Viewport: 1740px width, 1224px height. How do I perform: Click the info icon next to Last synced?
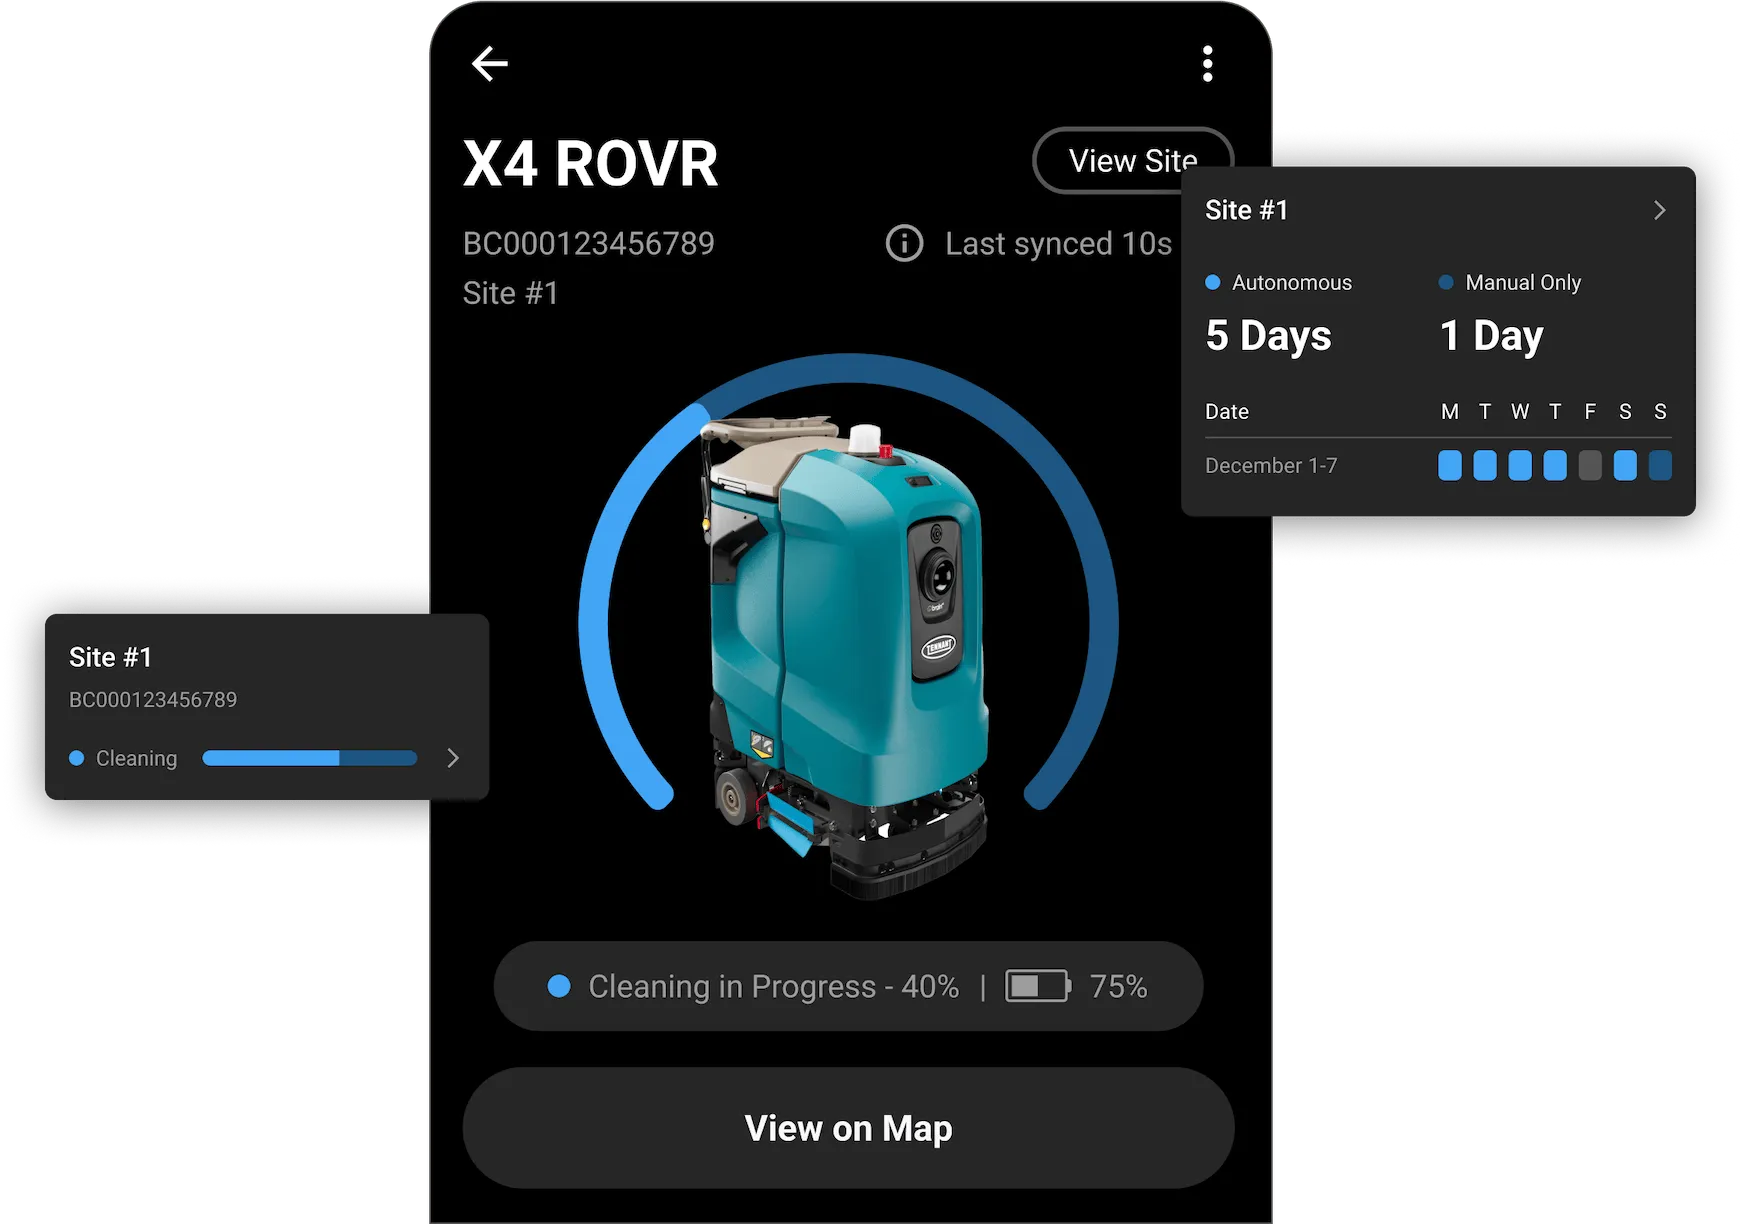tap(903, 244)
